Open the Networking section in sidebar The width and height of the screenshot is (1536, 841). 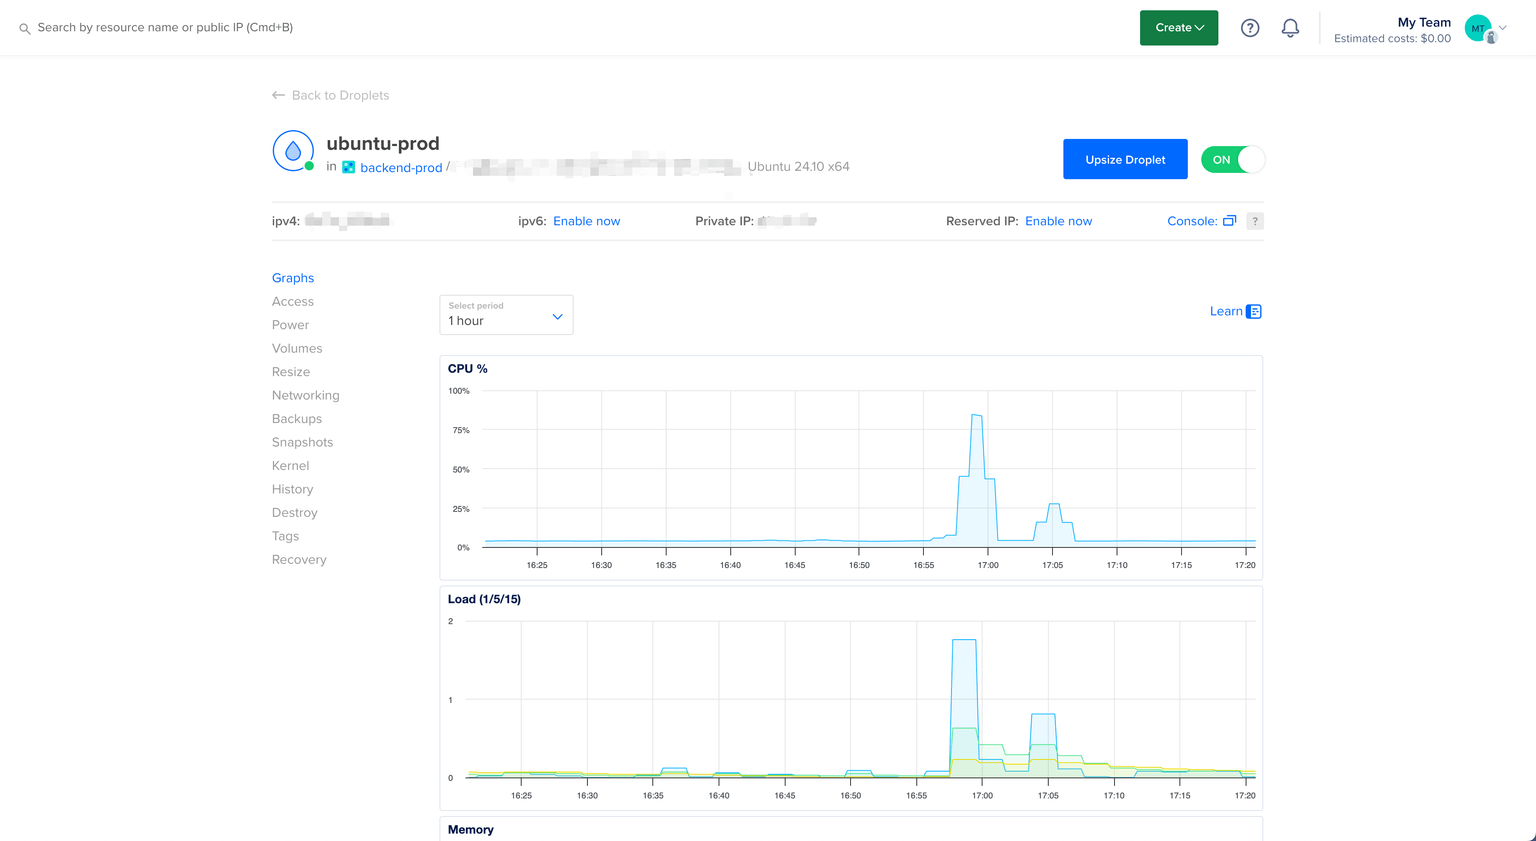305,395
